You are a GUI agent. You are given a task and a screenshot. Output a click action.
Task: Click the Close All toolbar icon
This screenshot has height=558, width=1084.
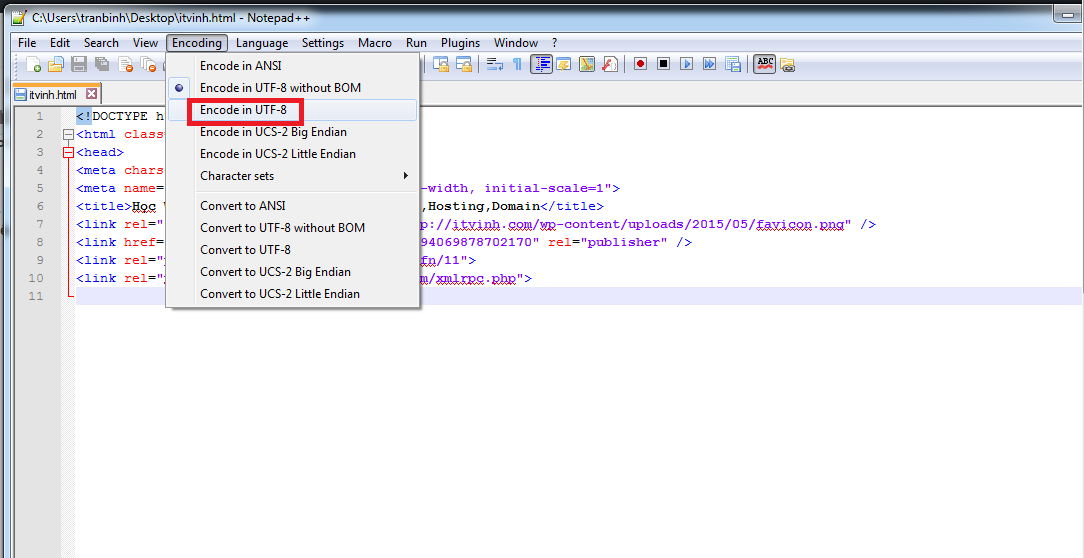pyautogui.click(x=148, y=65)
